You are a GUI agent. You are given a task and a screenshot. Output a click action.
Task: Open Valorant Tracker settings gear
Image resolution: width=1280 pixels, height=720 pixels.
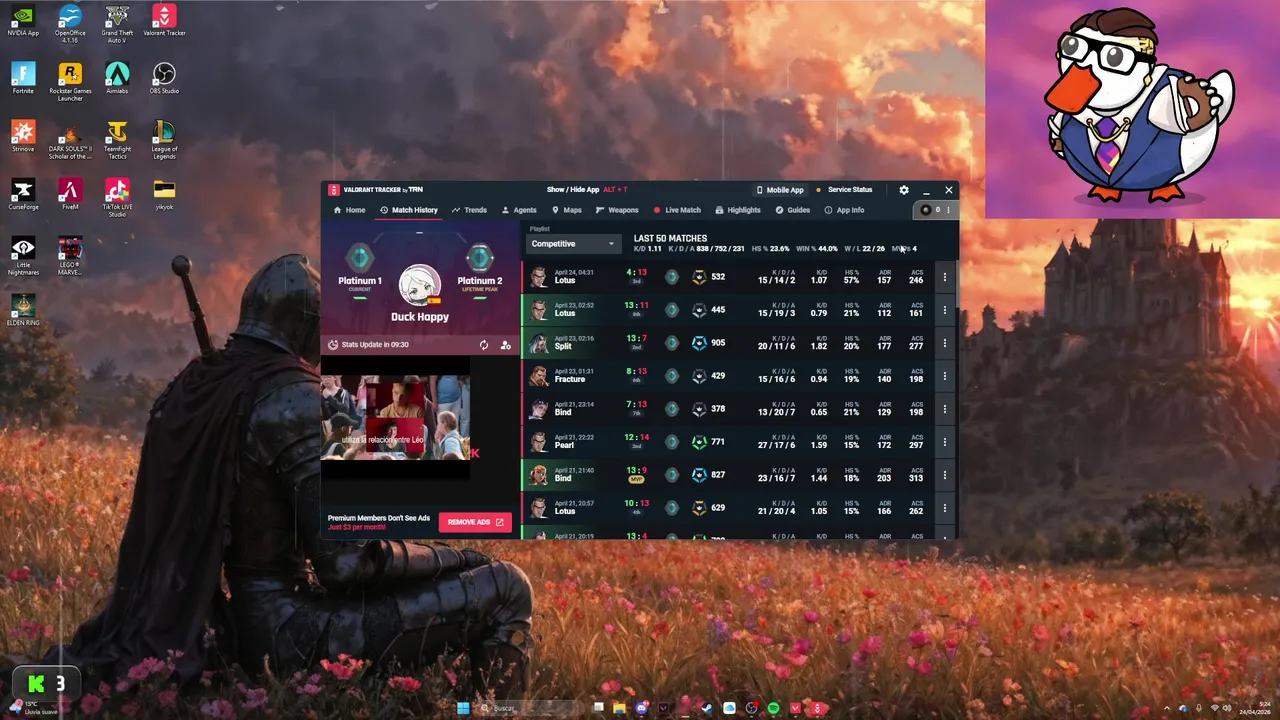click(x=904, y=190)
